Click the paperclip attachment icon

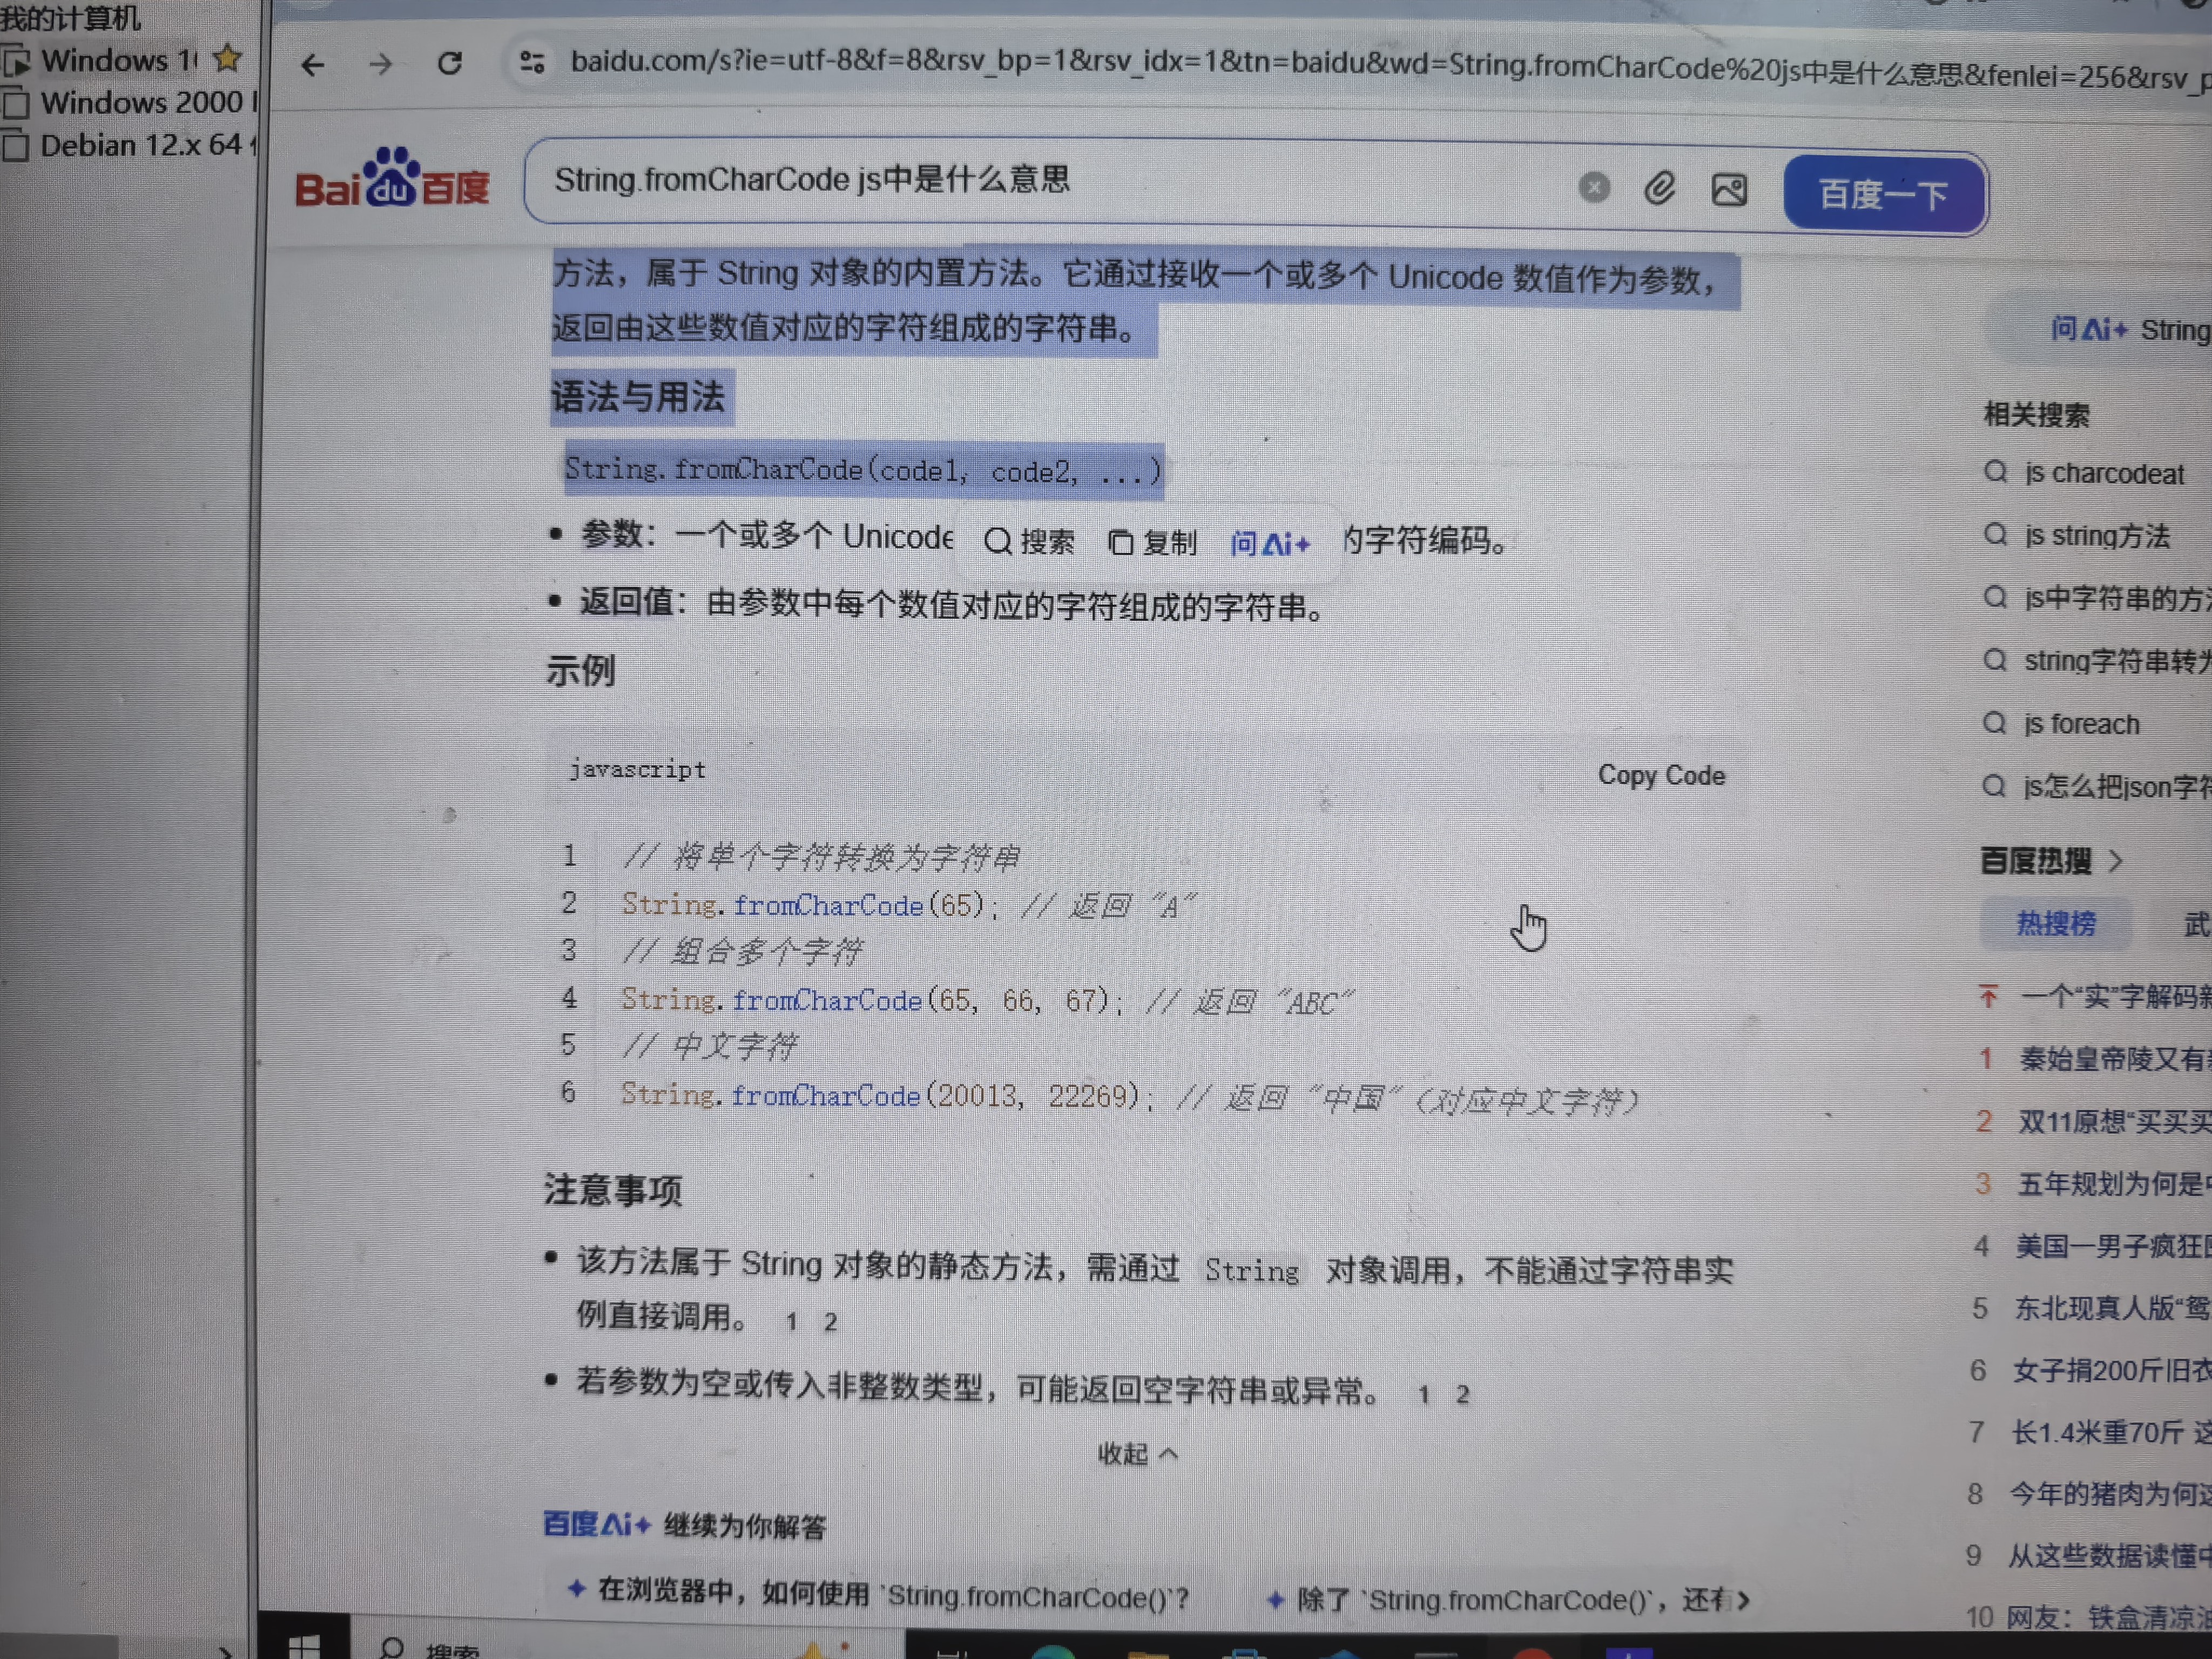[x=1660, y=188]
